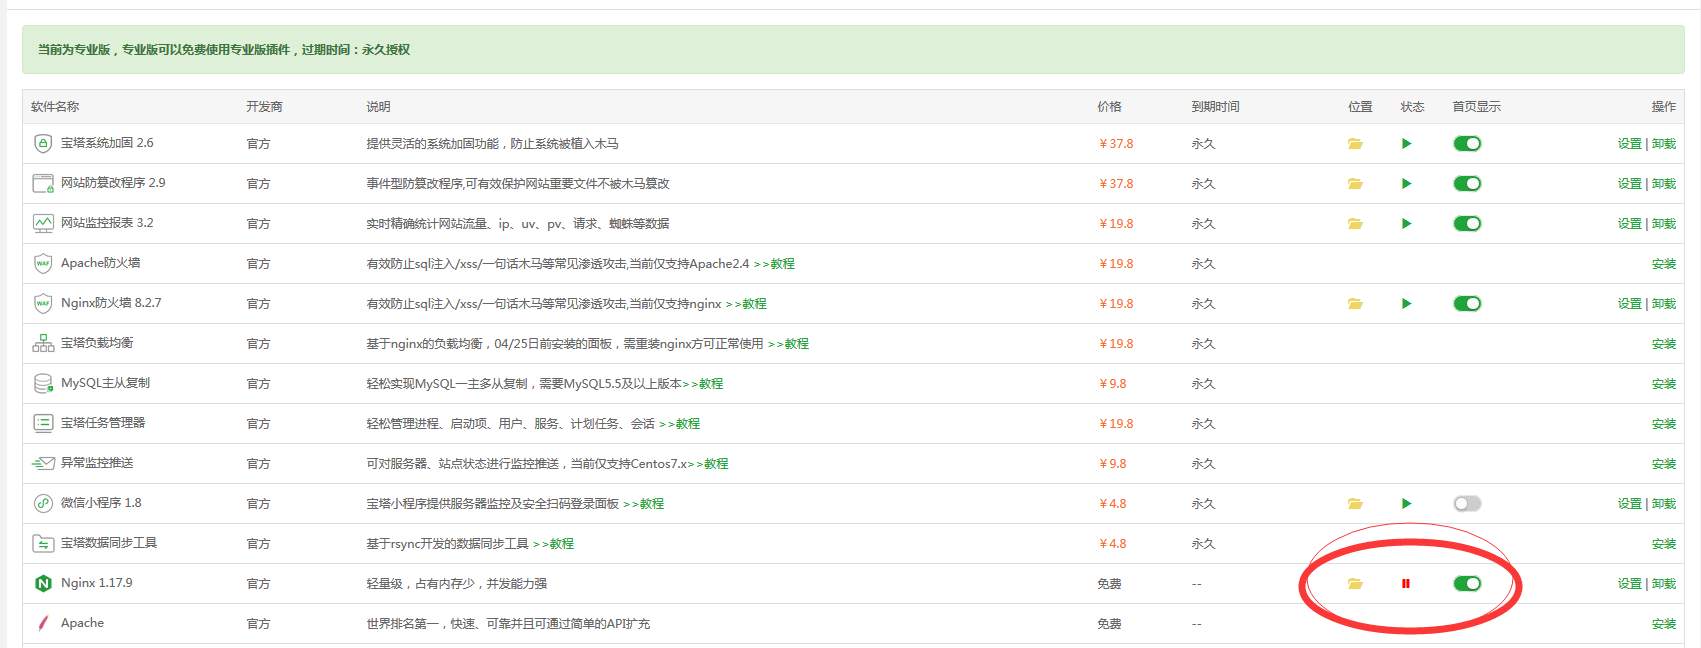This screenshot has width=1701, height=648.
Task: Open folder location for 网站防篡改程序
Action: point(1355,184)
